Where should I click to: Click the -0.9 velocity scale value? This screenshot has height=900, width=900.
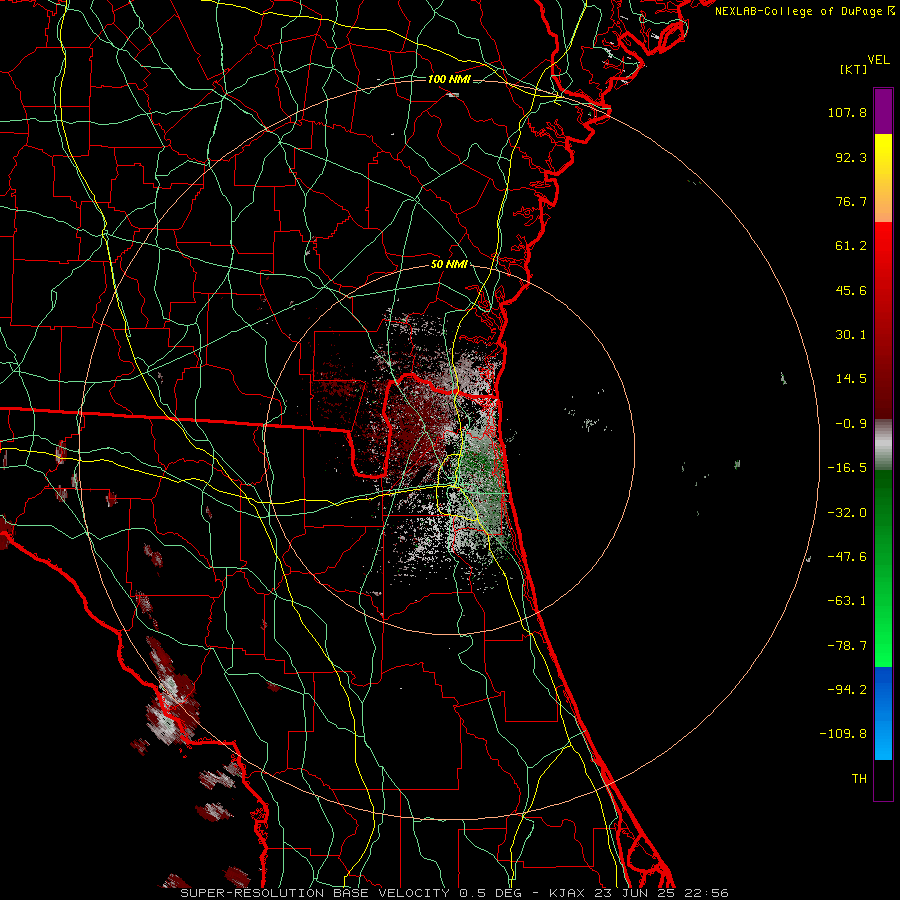tap(851, 424)
